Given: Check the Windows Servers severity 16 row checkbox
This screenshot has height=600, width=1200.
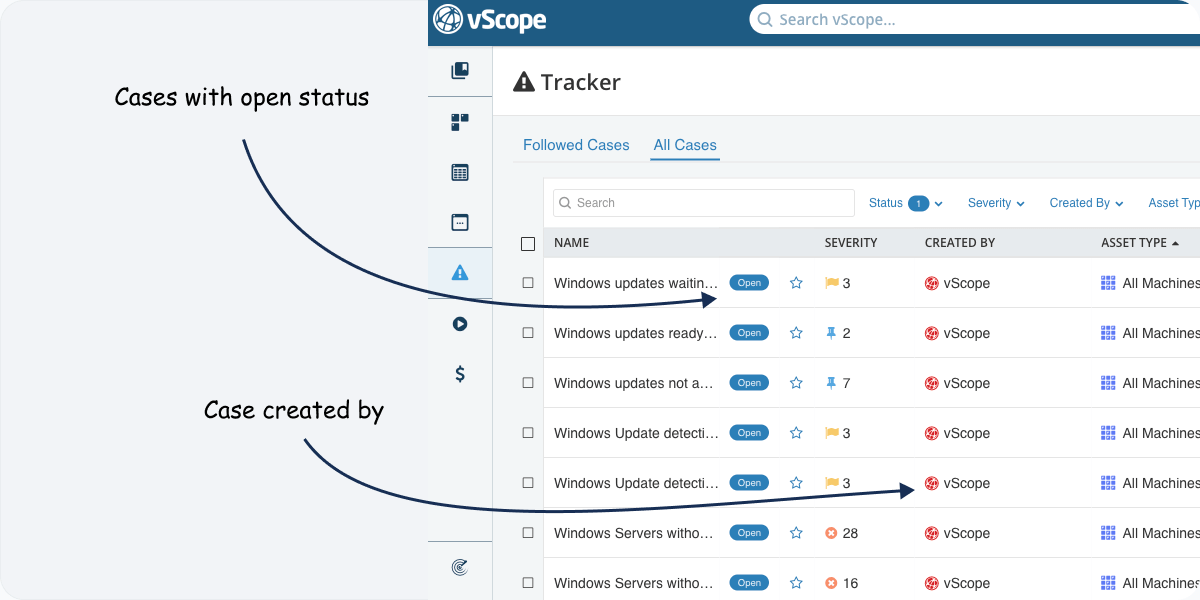Looking at the screenshot, I should 528,583.
